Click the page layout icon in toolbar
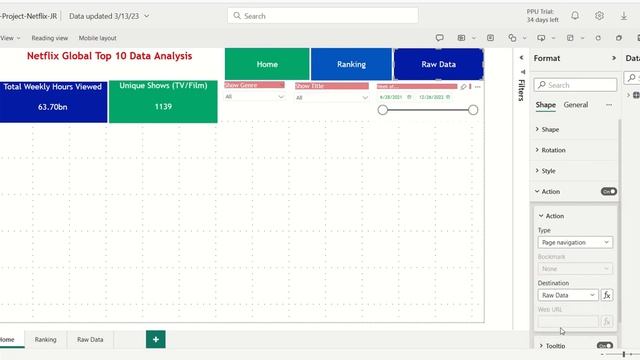Viewport: 640px width, 360px height. pyautogui.click(x=570, y=38)
